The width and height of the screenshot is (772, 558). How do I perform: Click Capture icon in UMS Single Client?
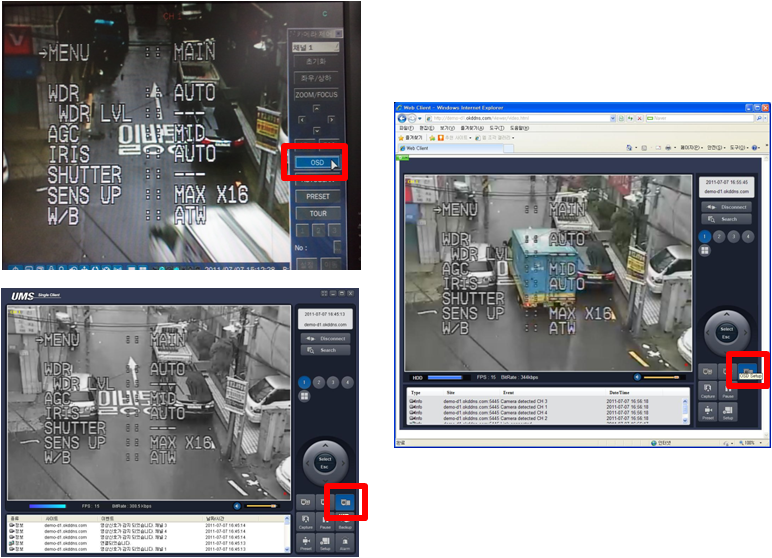(x=305, y=522)
